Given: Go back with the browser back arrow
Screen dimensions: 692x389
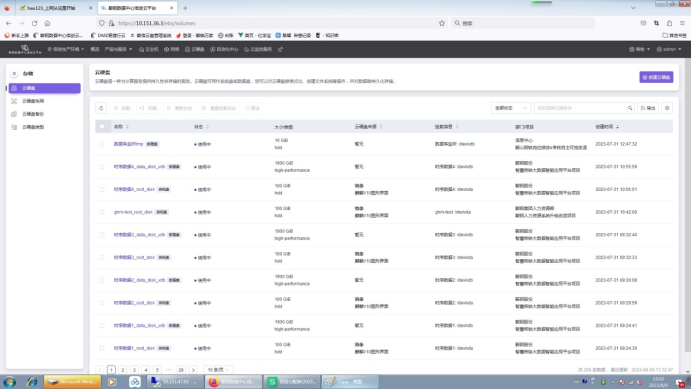Looking at the screenshot, I should pos(9,23).
